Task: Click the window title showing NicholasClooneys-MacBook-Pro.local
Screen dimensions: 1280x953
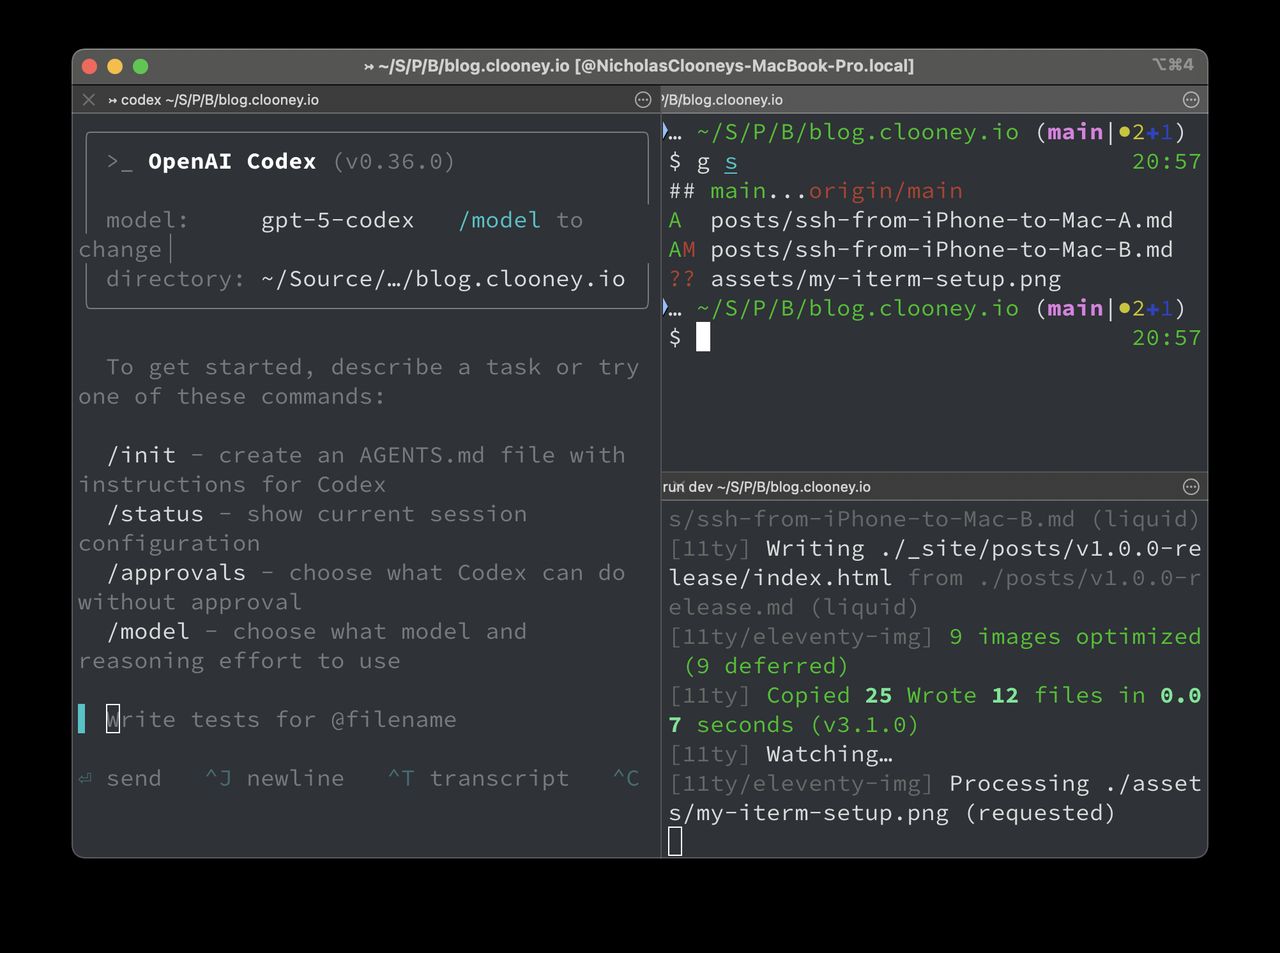Action: pos(639,66)
